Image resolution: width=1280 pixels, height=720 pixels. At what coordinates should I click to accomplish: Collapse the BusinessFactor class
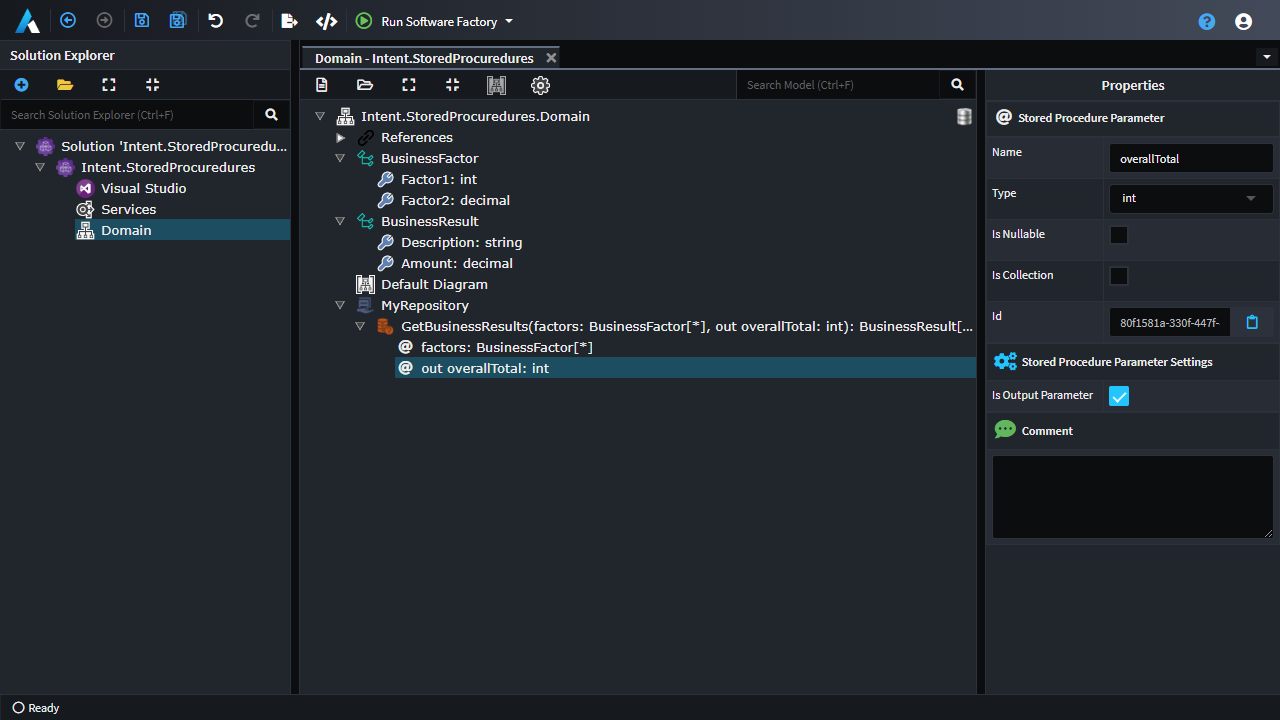pos(340,158)
